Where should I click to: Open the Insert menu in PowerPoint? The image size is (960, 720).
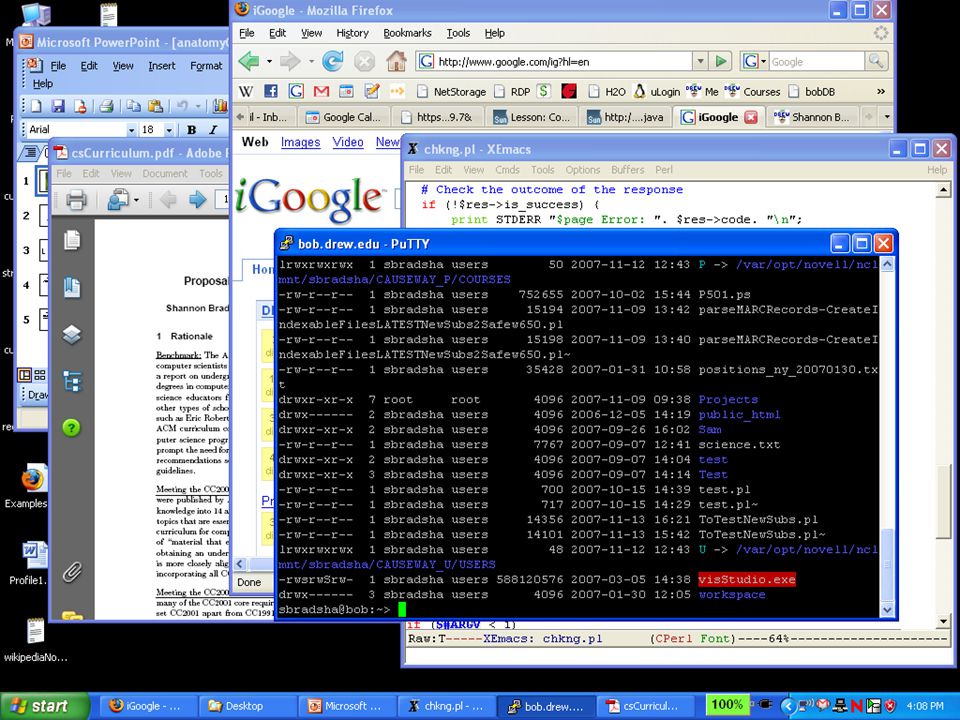click(x=162, y=66)
